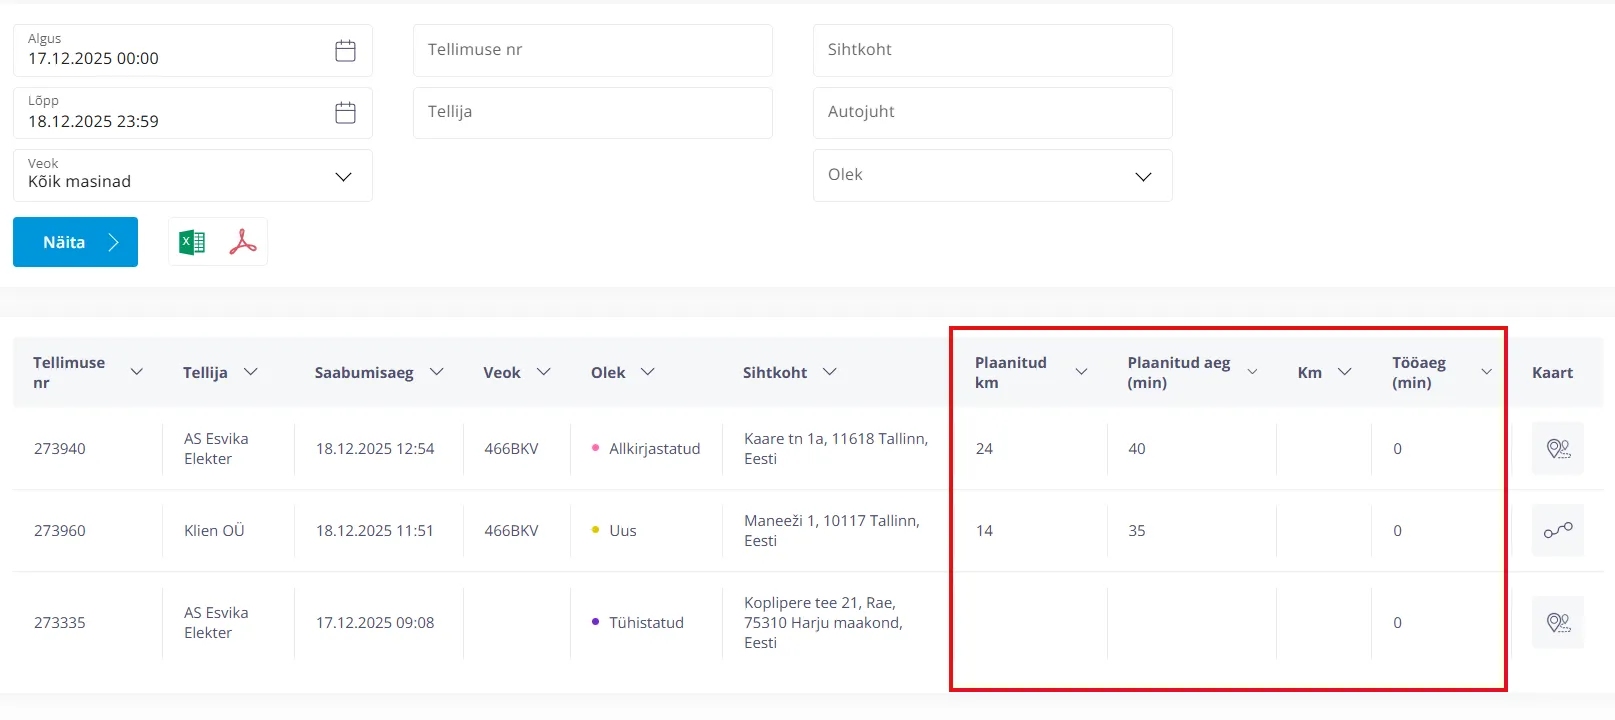1615x720 pixels.
Task: Open map for order 273940
Action: click(1557, 449)
